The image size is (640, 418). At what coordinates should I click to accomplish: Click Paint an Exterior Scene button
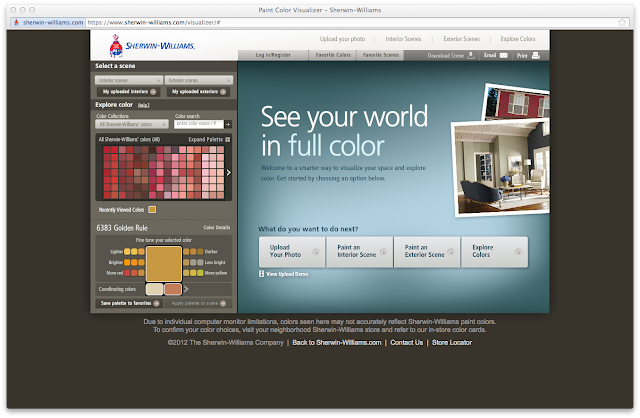tap(427, 251)
